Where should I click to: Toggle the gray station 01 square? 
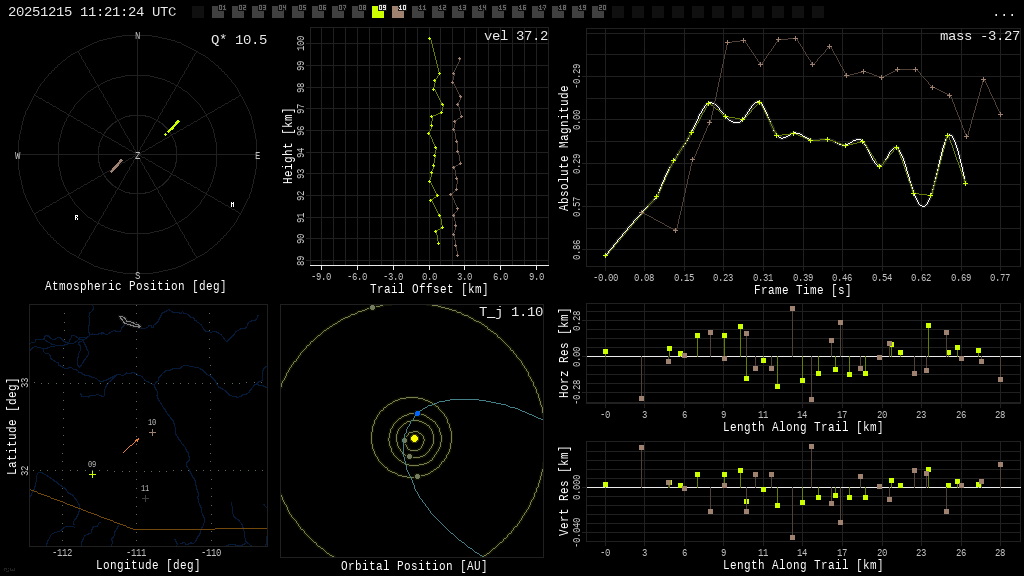pyautogui.click(x=218, y=12)
